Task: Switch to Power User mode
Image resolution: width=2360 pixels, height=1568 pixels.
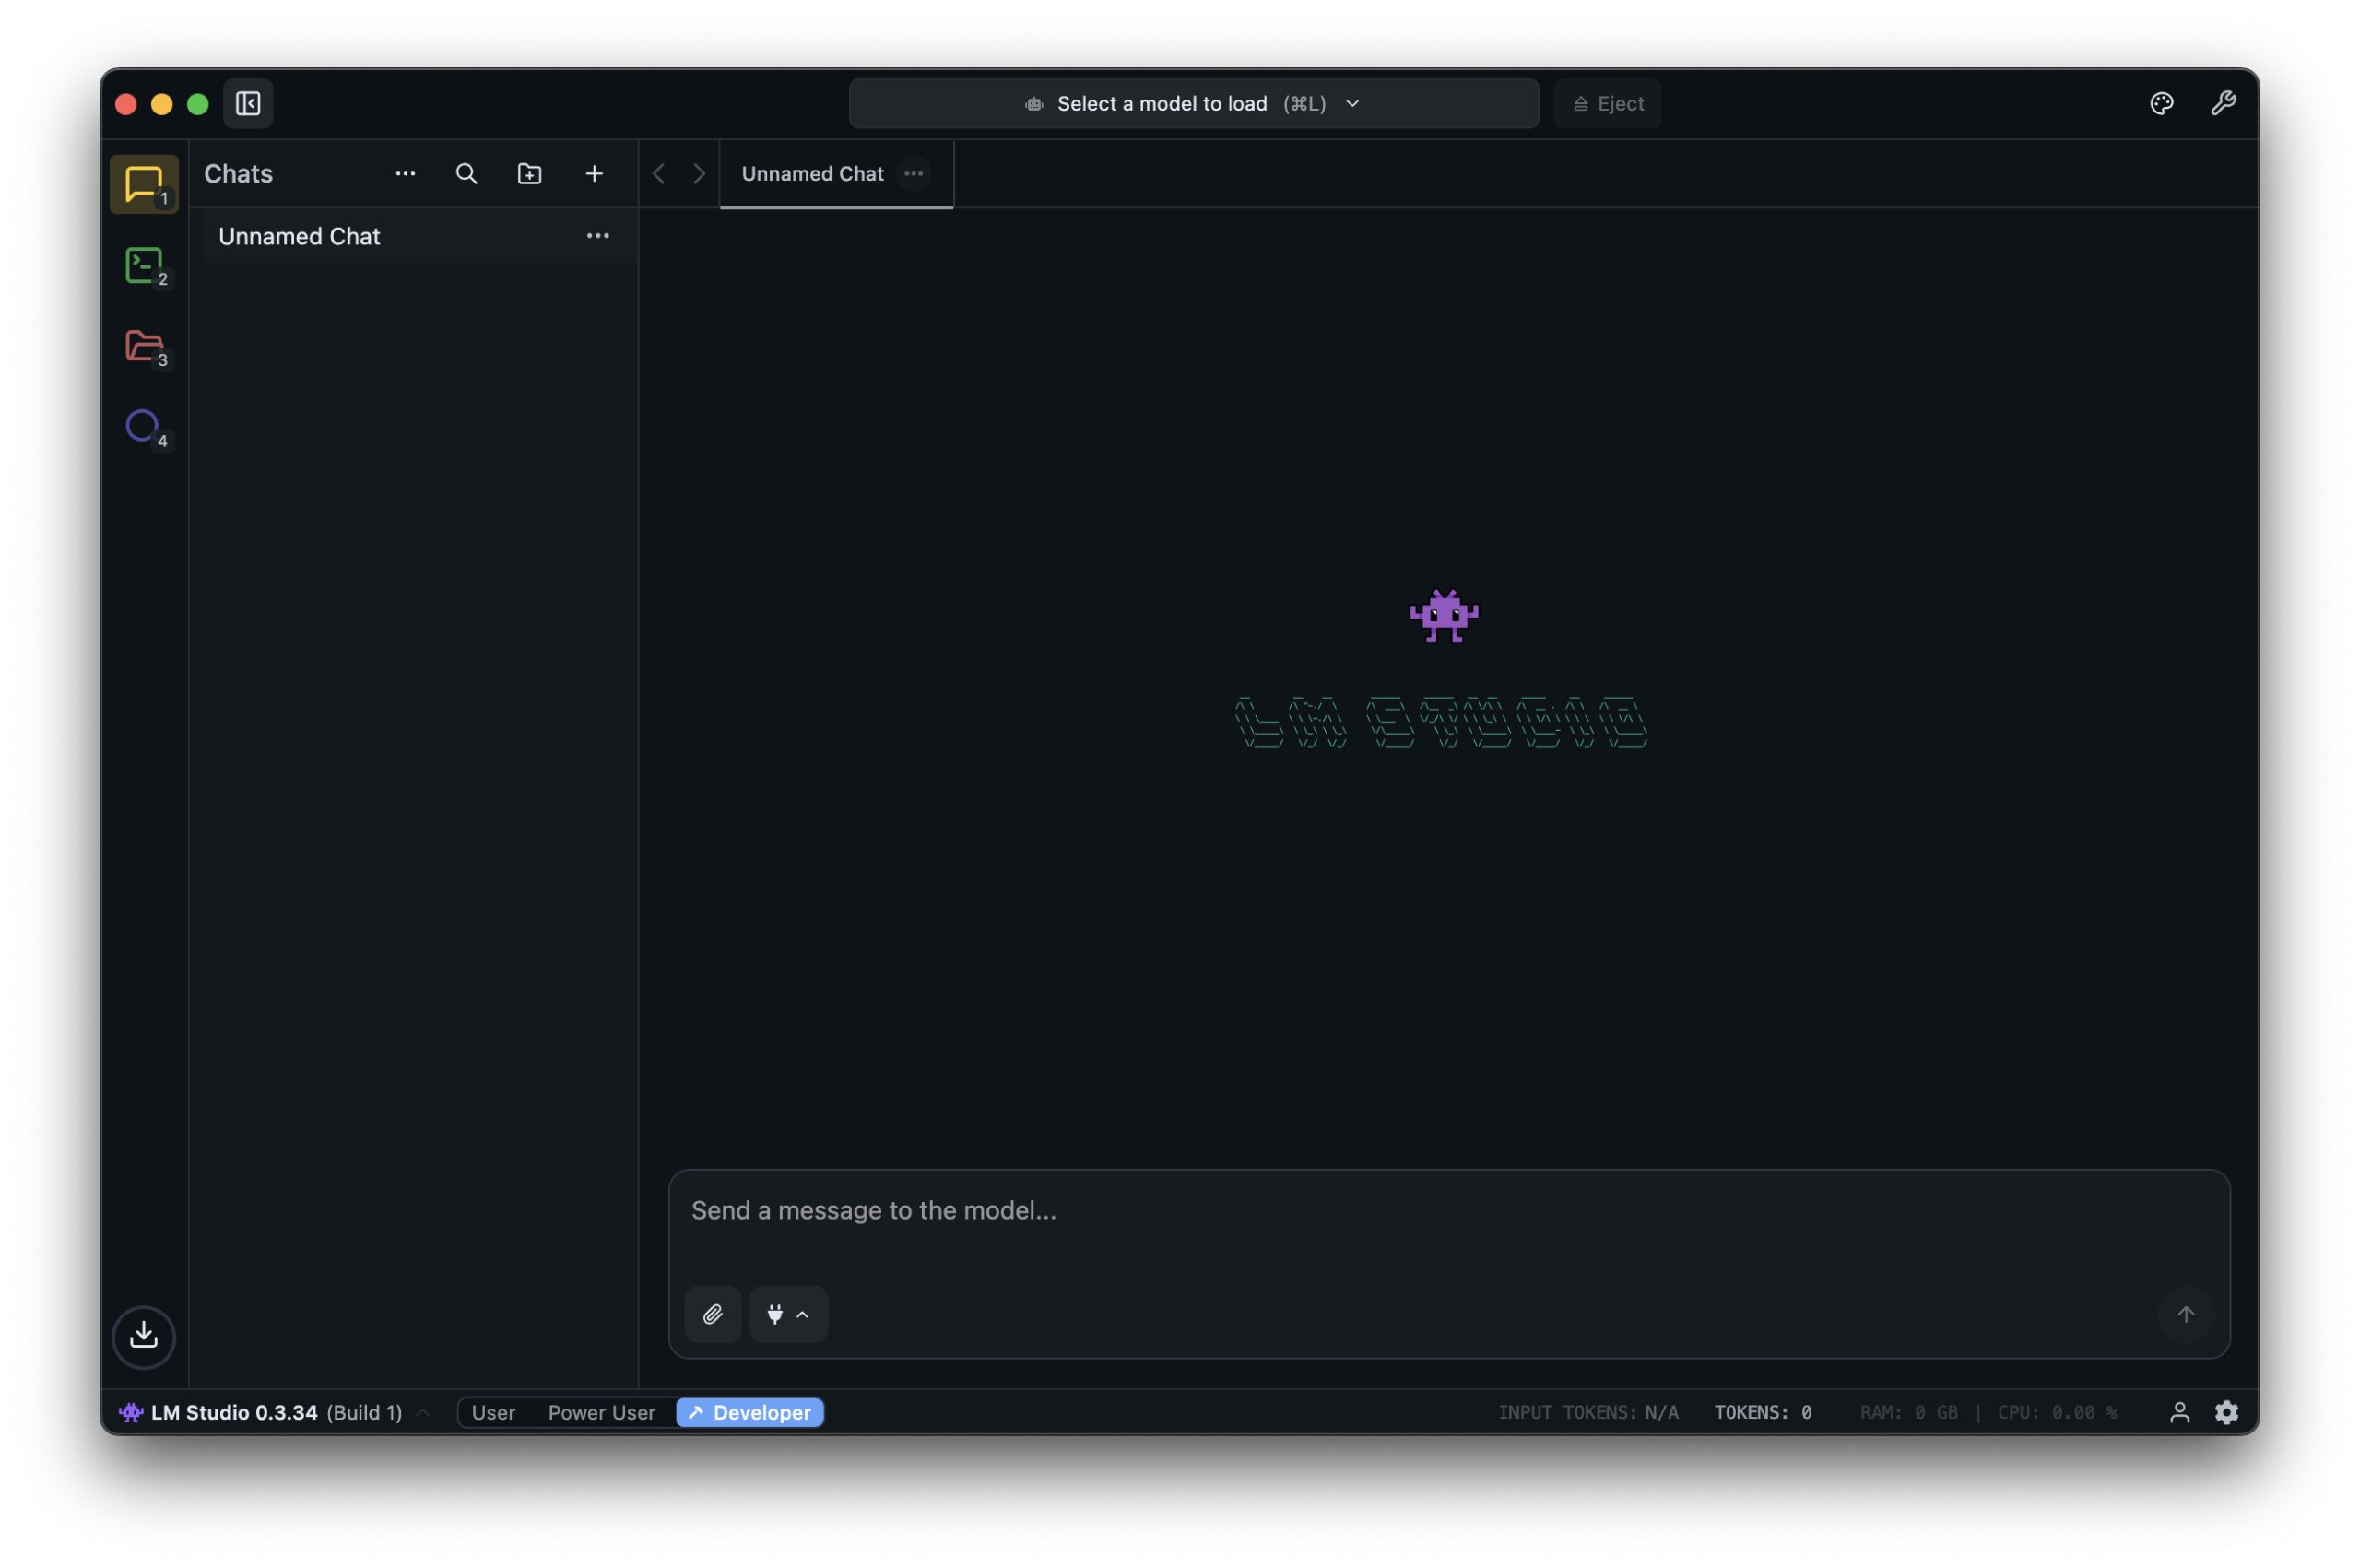Action: click(x=601, y=1412)
